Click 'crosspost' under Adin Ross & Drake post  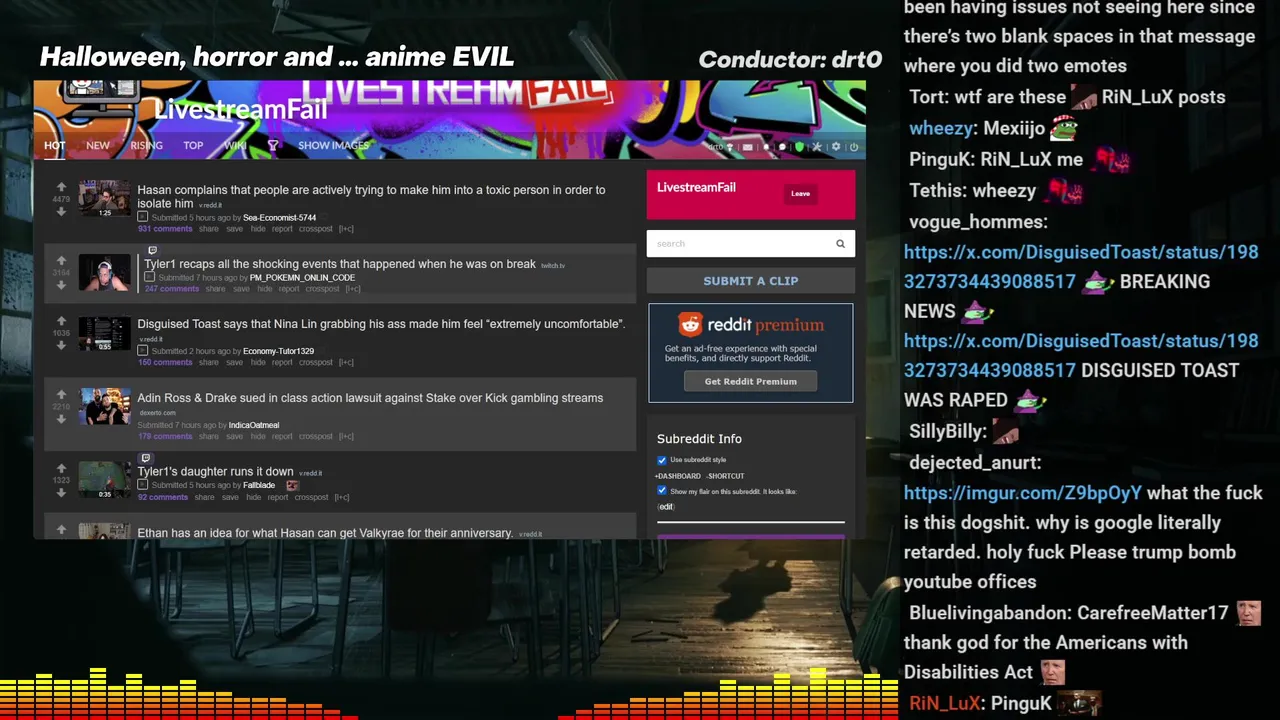315,436
